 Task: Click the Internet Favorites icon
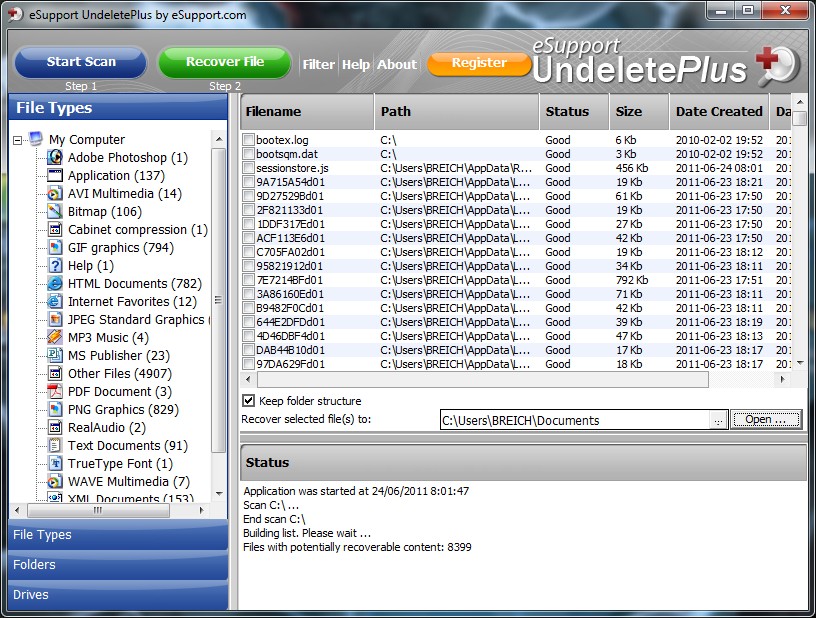click(55, 301)
